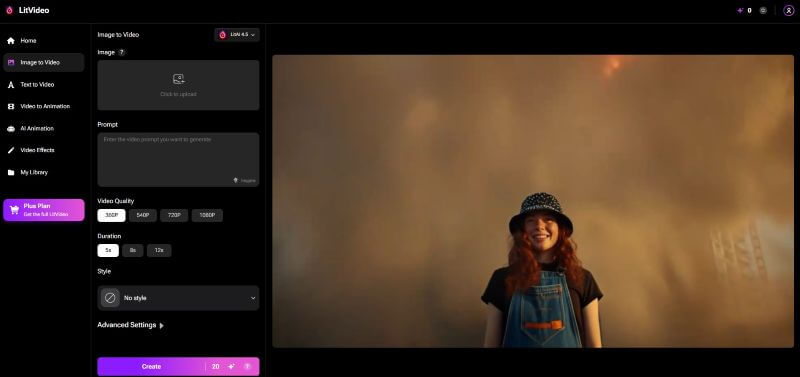Set duration to 5s

click(108, 250)
